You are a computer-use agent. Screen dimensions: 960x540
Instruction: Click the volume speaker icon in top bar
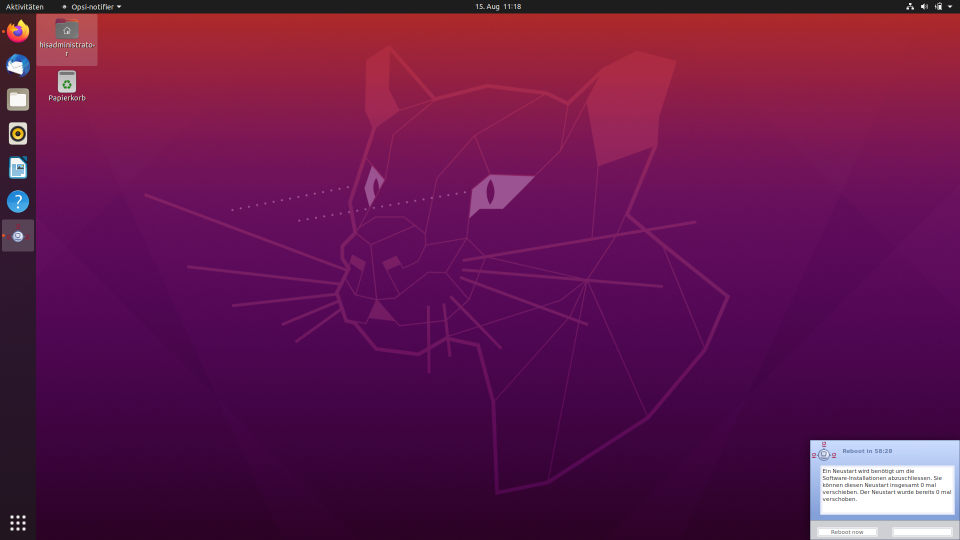(924, 7)
